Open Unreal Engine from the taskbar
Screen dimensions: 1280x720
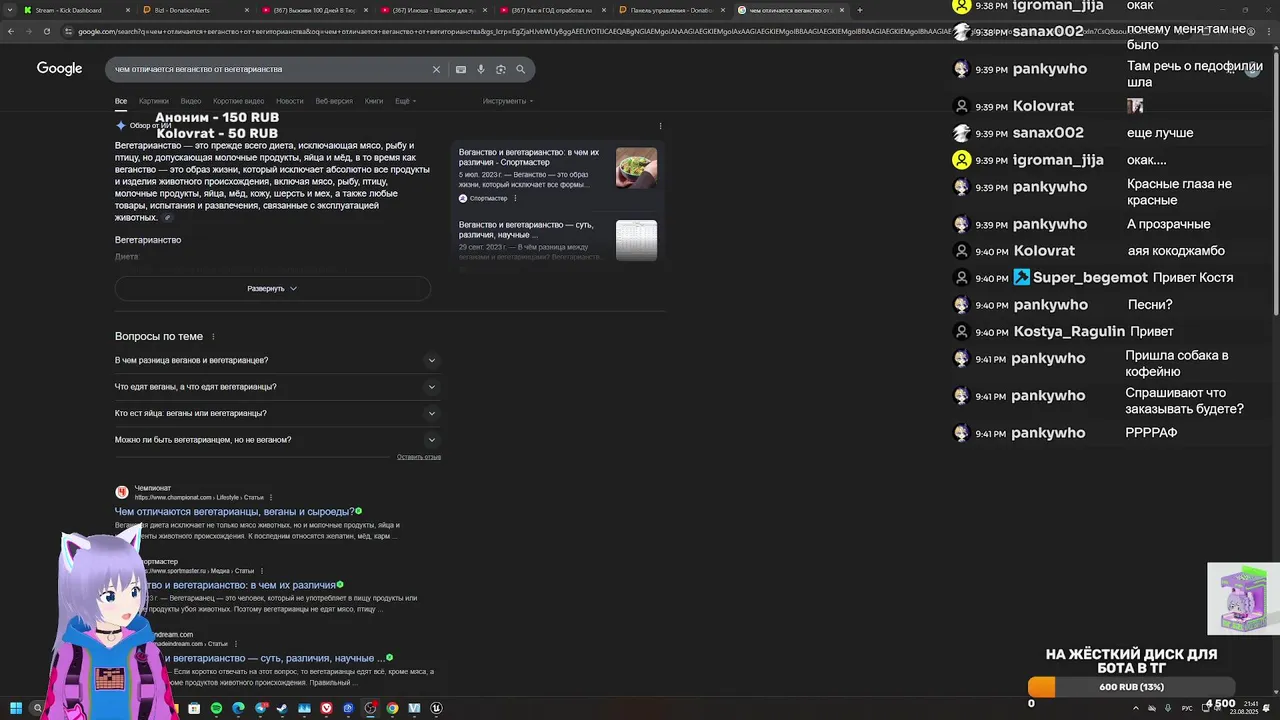tap(436, 708)
